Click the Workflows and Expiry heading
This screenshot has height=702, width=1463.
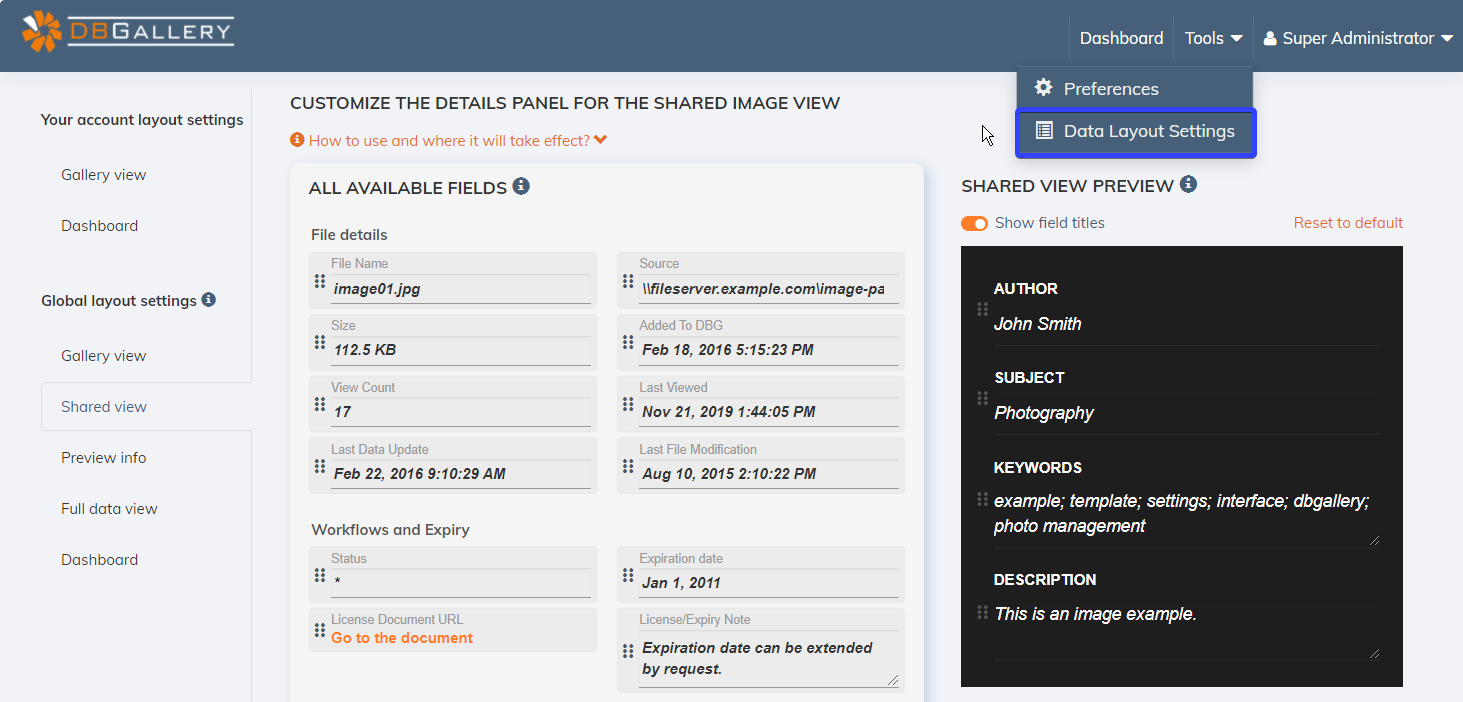coord(390,530)
